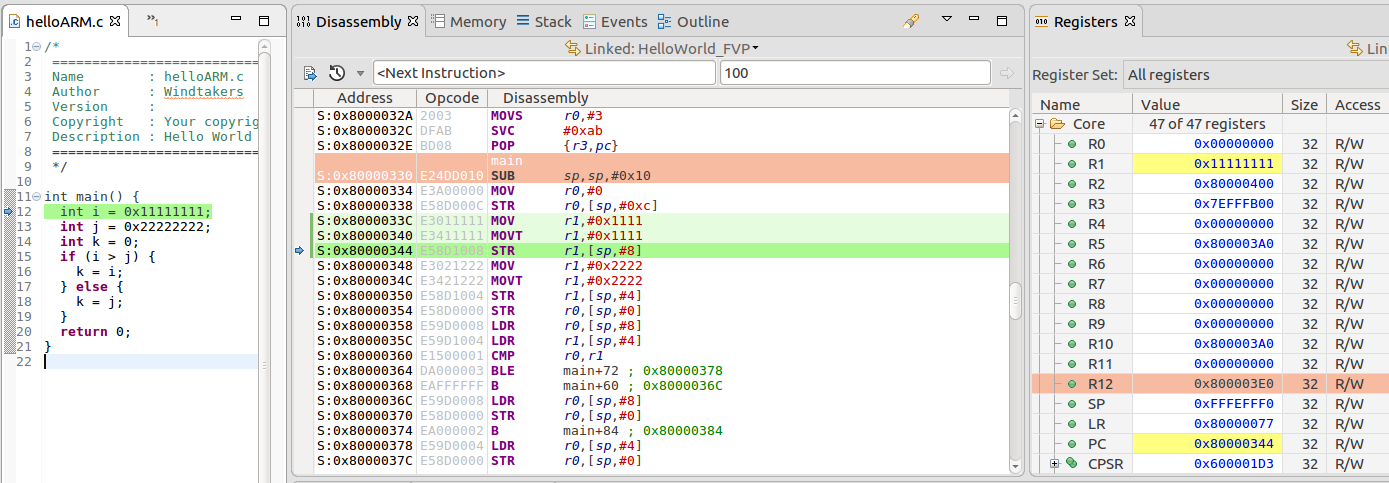Screen dimensions: 1389x483
Task: Click the <Next Instruction> address field
Action: coord(544,73)
